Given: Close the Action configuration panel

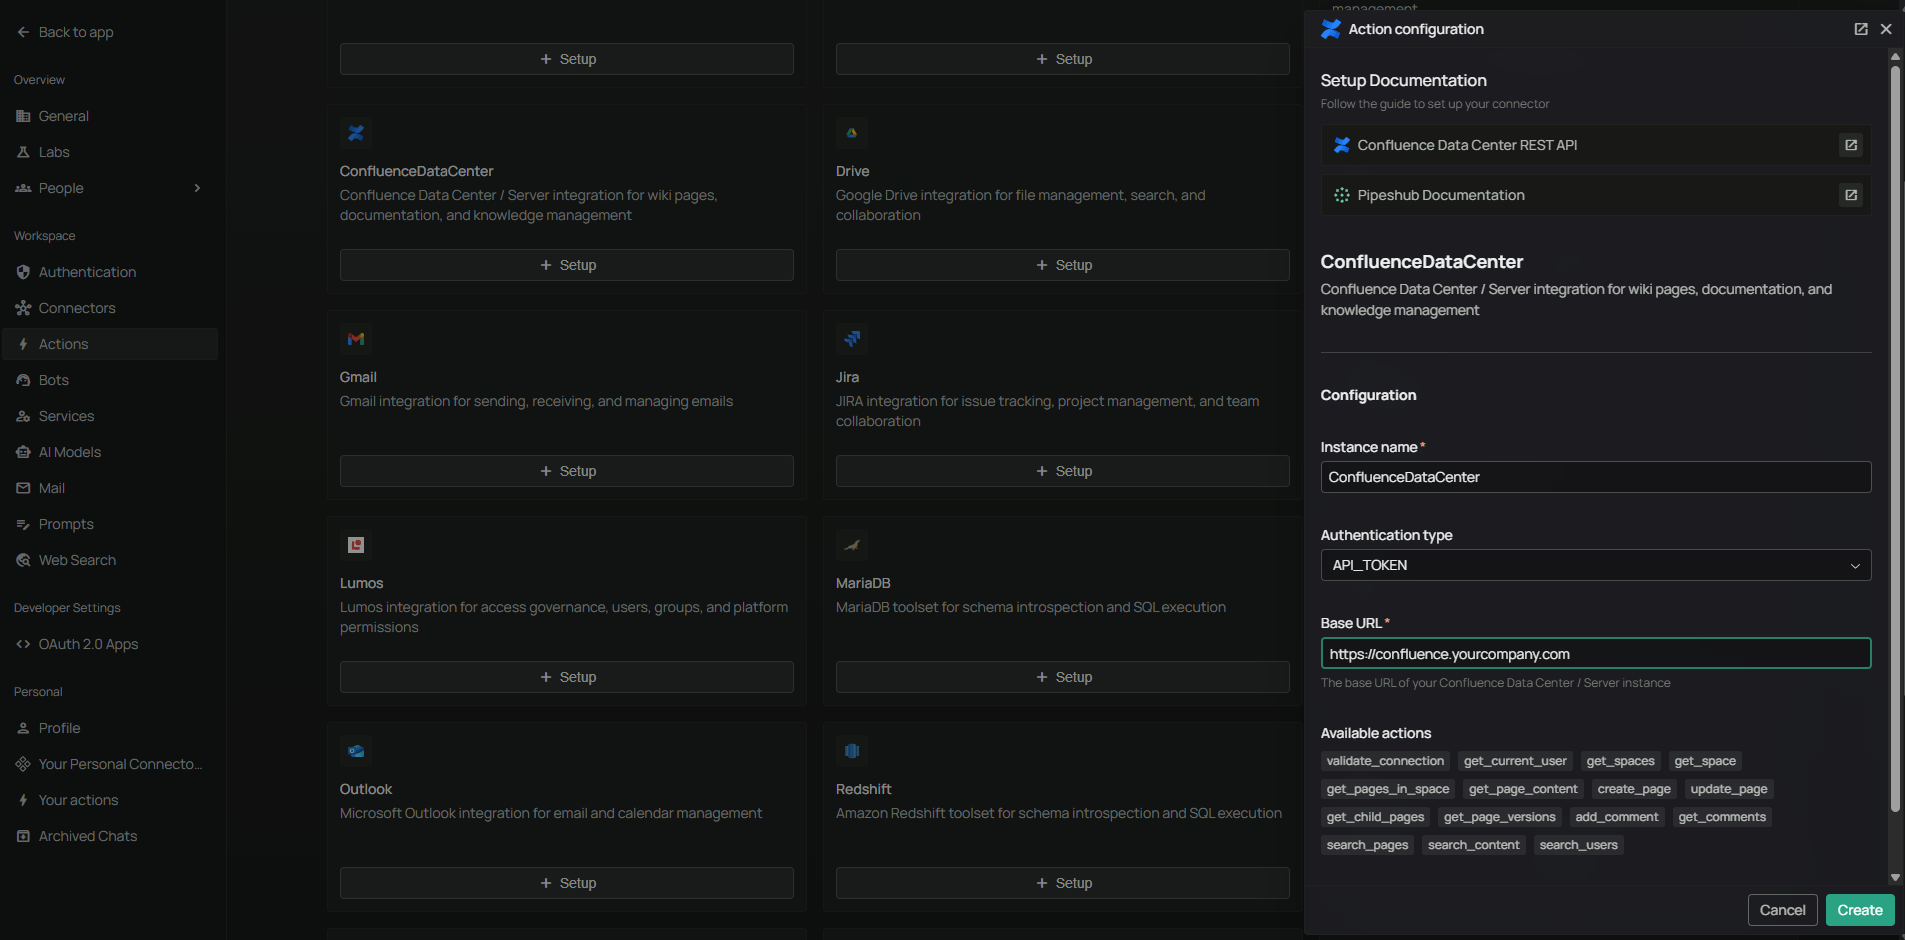Looking at the screenshot, I should coord(1886,29).
